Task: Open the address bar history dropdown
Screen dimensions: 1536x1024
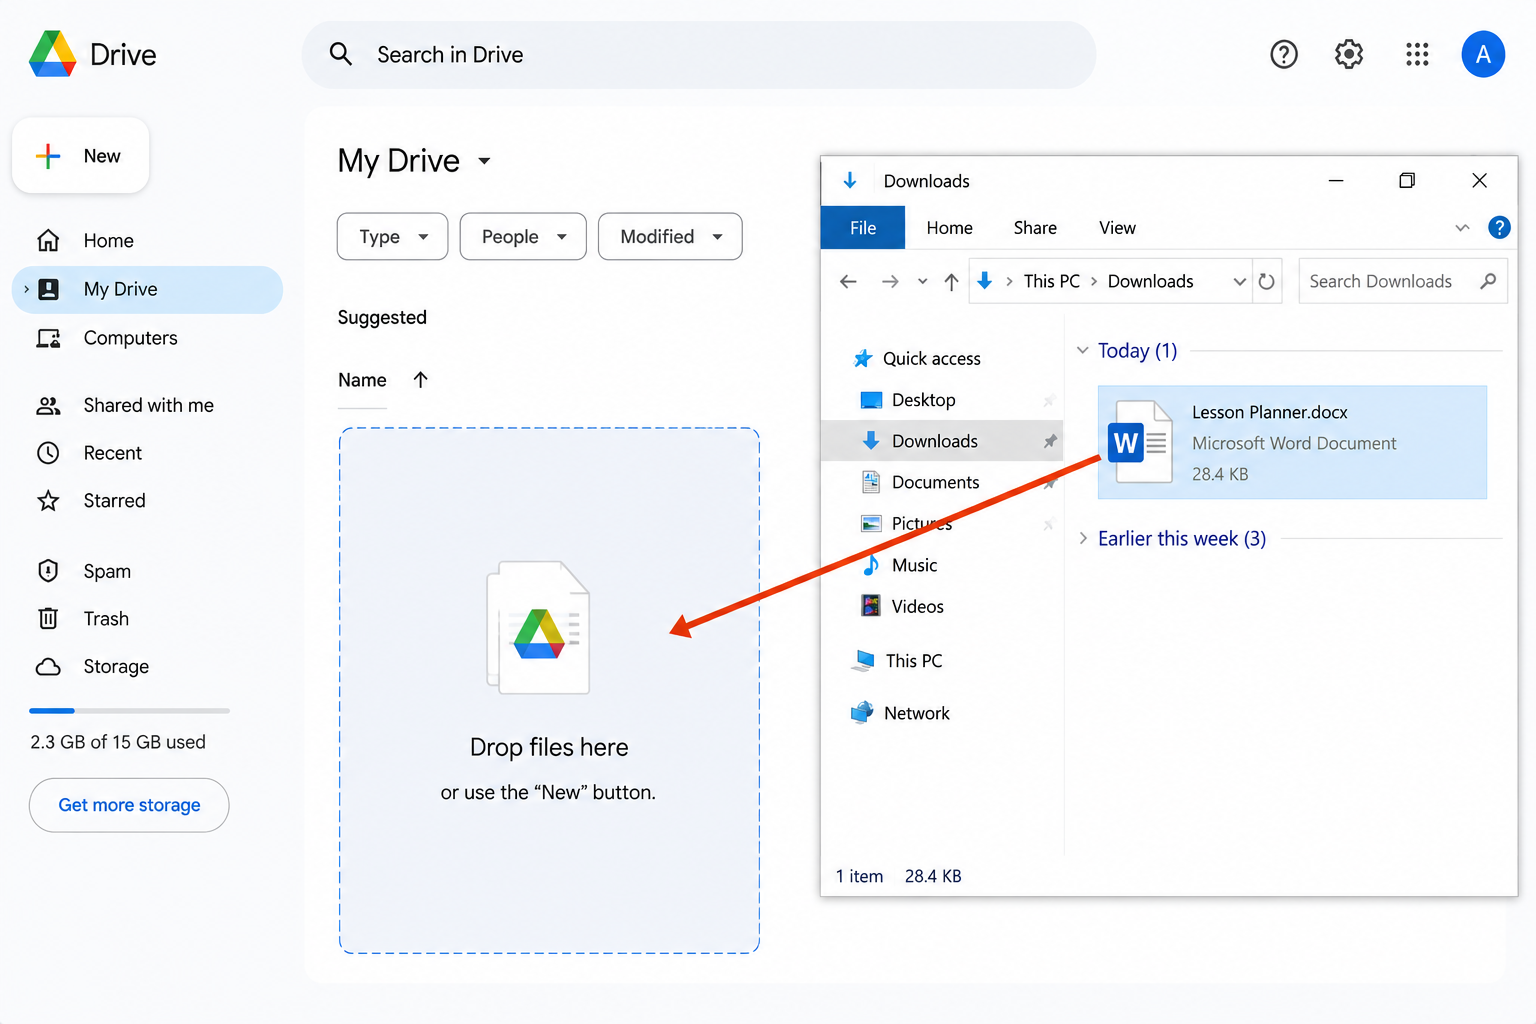Action: (x=1240, y=282)
